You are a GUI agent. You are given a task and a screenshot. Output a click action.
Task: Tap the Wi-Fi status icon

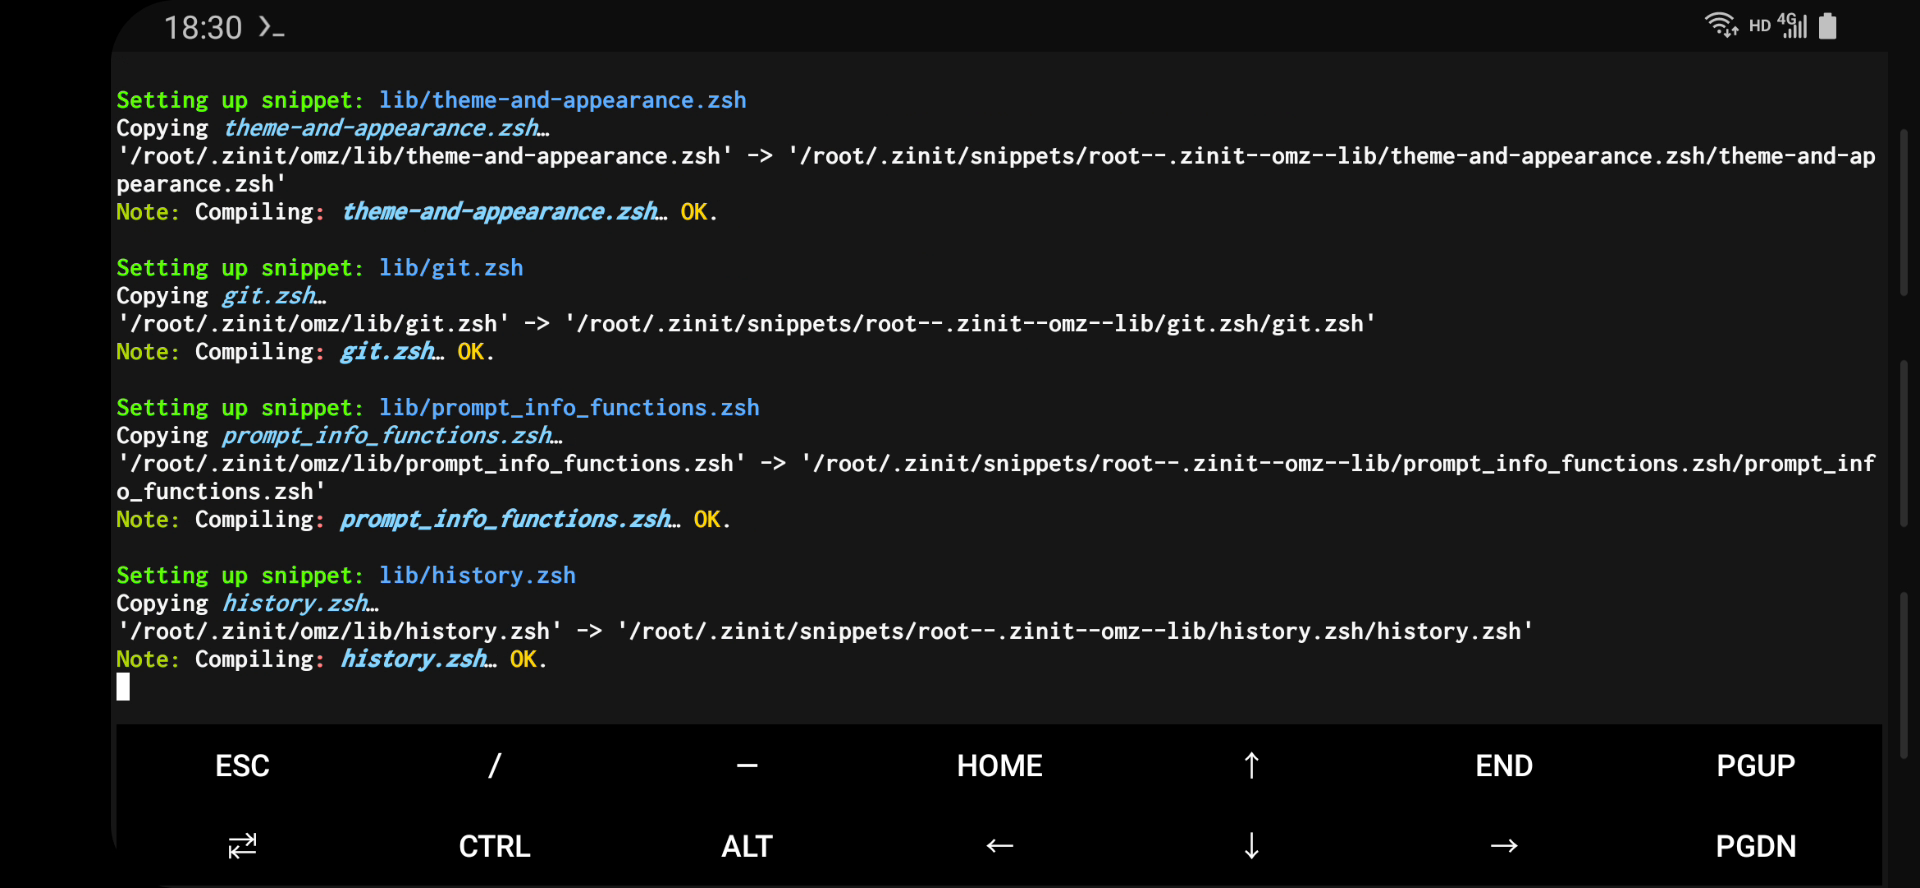[1720, 25]
